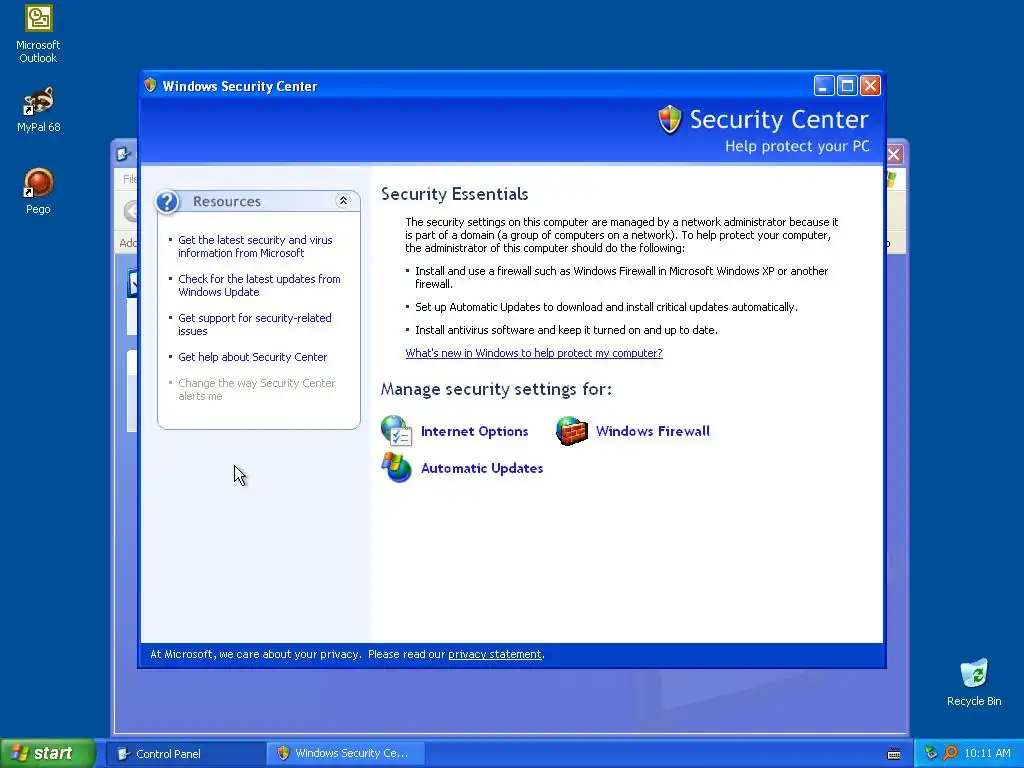Click the 'Set up Automatic Updates' bullet text
Image resolution: width=1024 pixels, height=768 pixels.
(x=606, y=307)
